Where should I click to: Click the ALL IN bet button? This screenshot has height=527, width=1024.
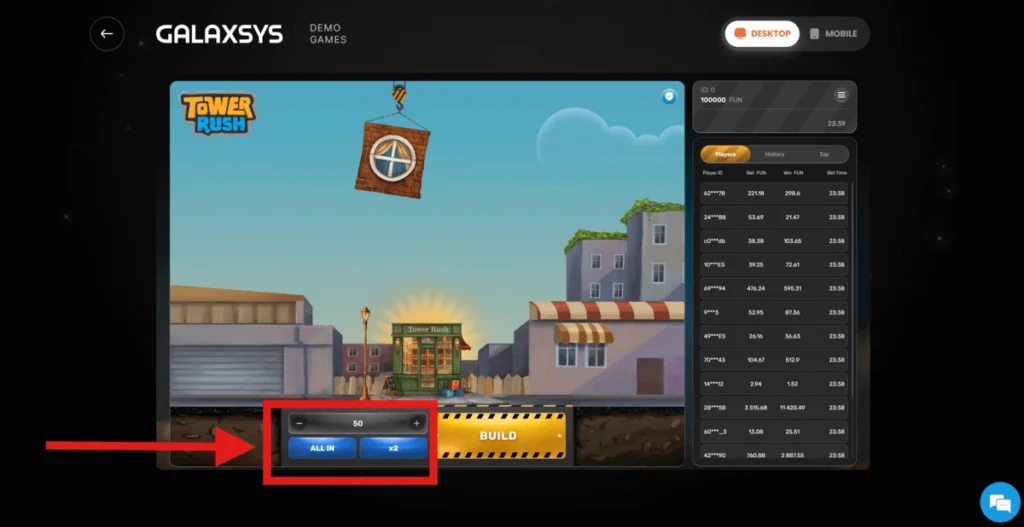[x=322, y=448]
